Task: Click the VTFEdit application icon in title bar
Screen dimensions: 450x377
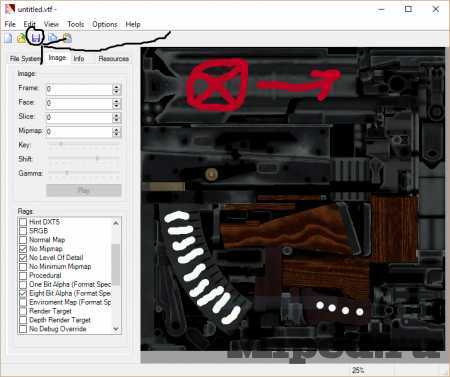Action: point(10,9)
